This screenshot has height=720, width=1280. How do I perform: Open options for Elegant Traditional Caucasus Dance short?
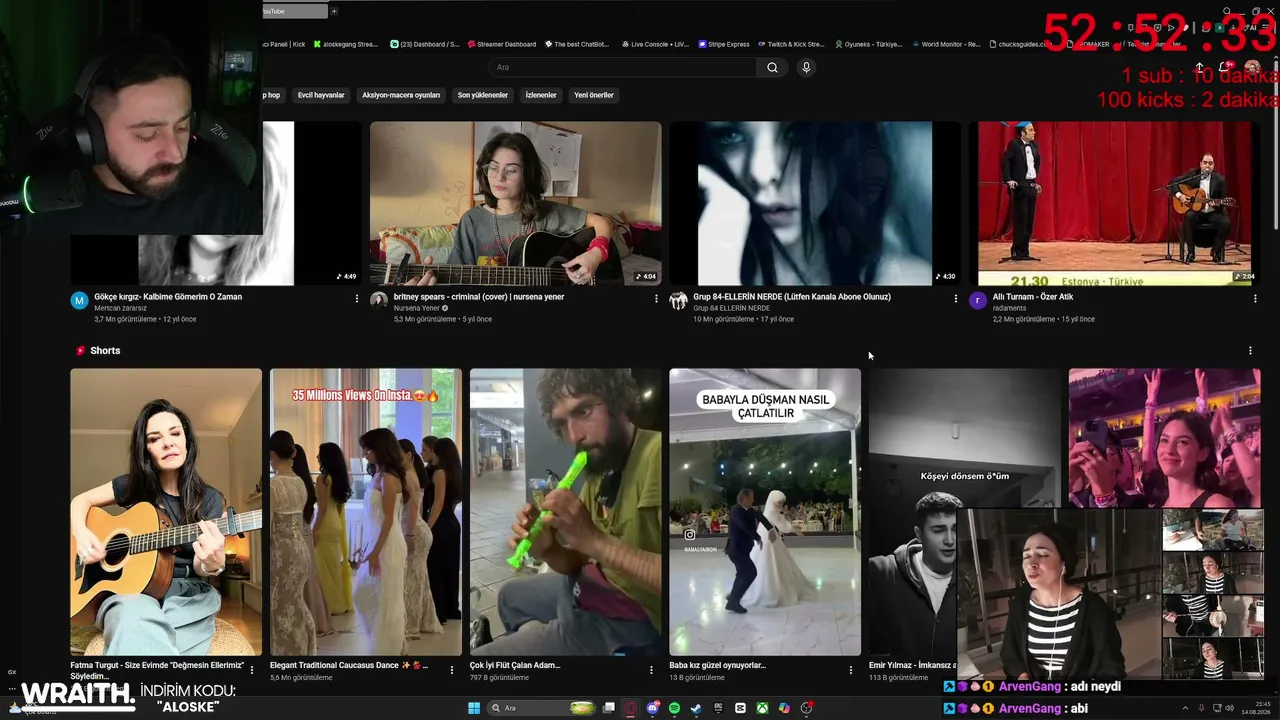[x=452, y=670]
